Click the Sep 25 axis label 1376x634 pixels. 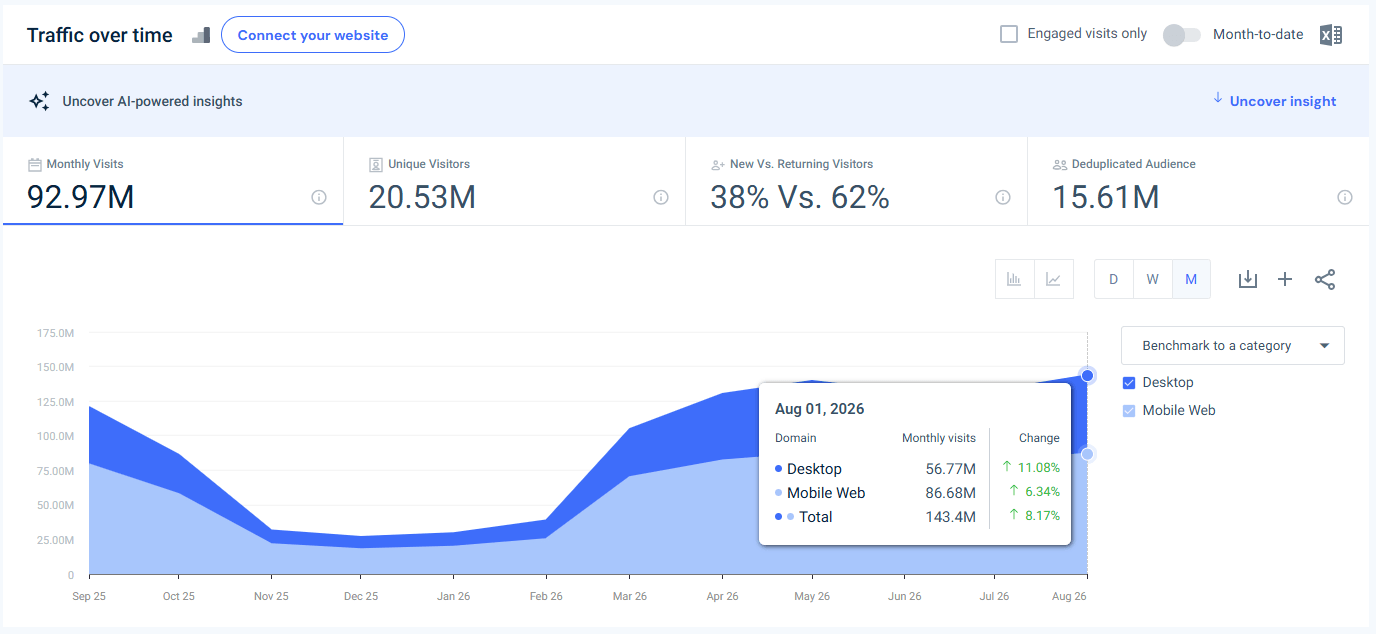(89, 596)
